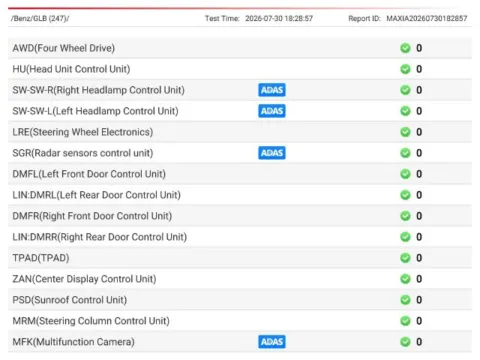
Task: Click the ADAS badge for Right Headlamp
Action: point(272,90)
